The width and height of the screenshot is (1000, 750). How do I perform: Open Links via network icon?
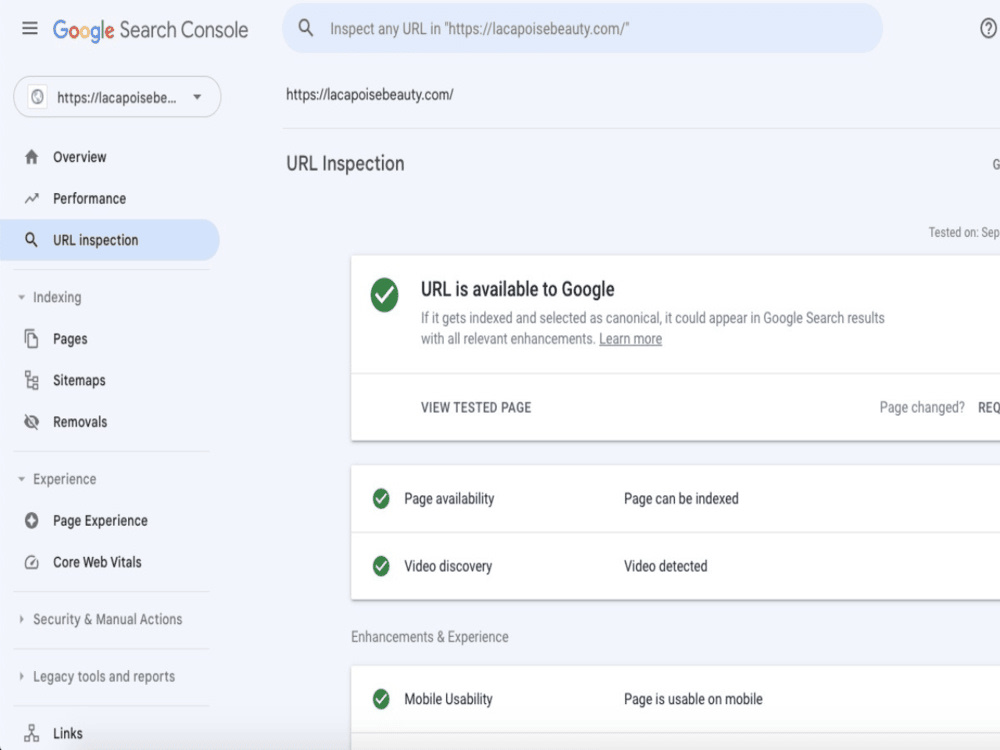click(31, 733)
